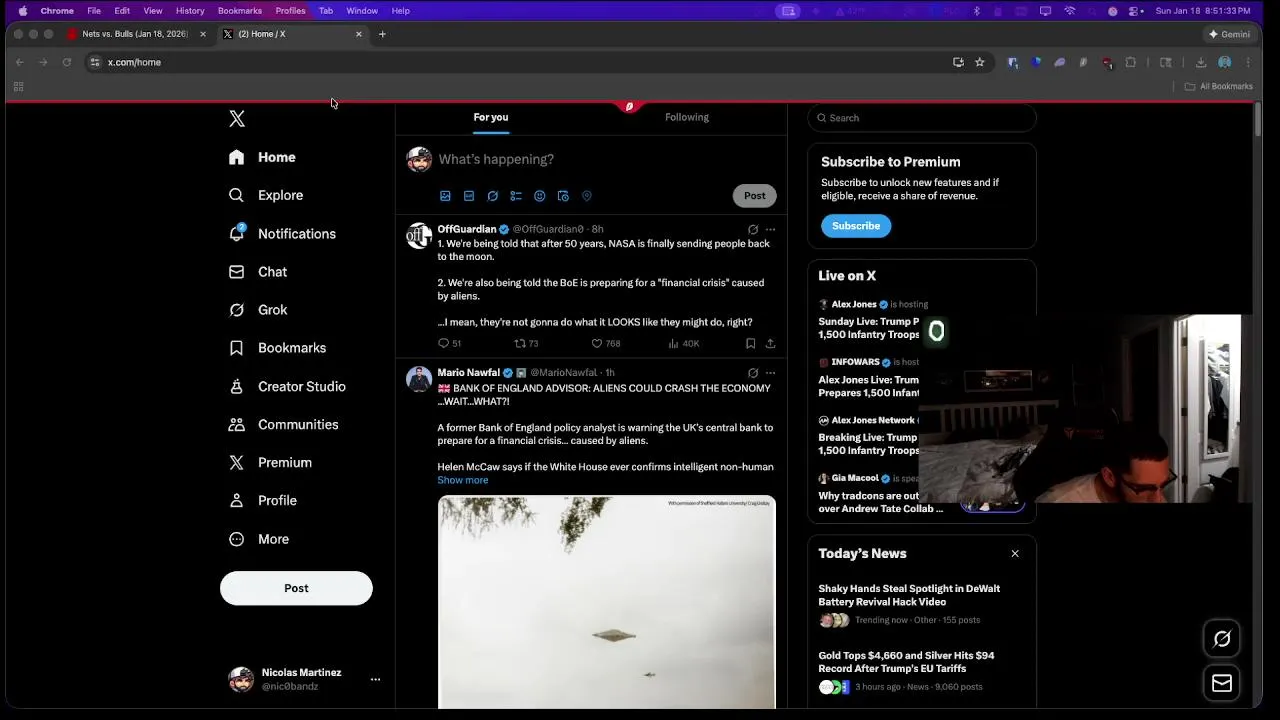The height and width of the screenshot is (720, 1280).
Task: Subscribe to Premium button
Action: pyautogui.click(x=856, y=226)
